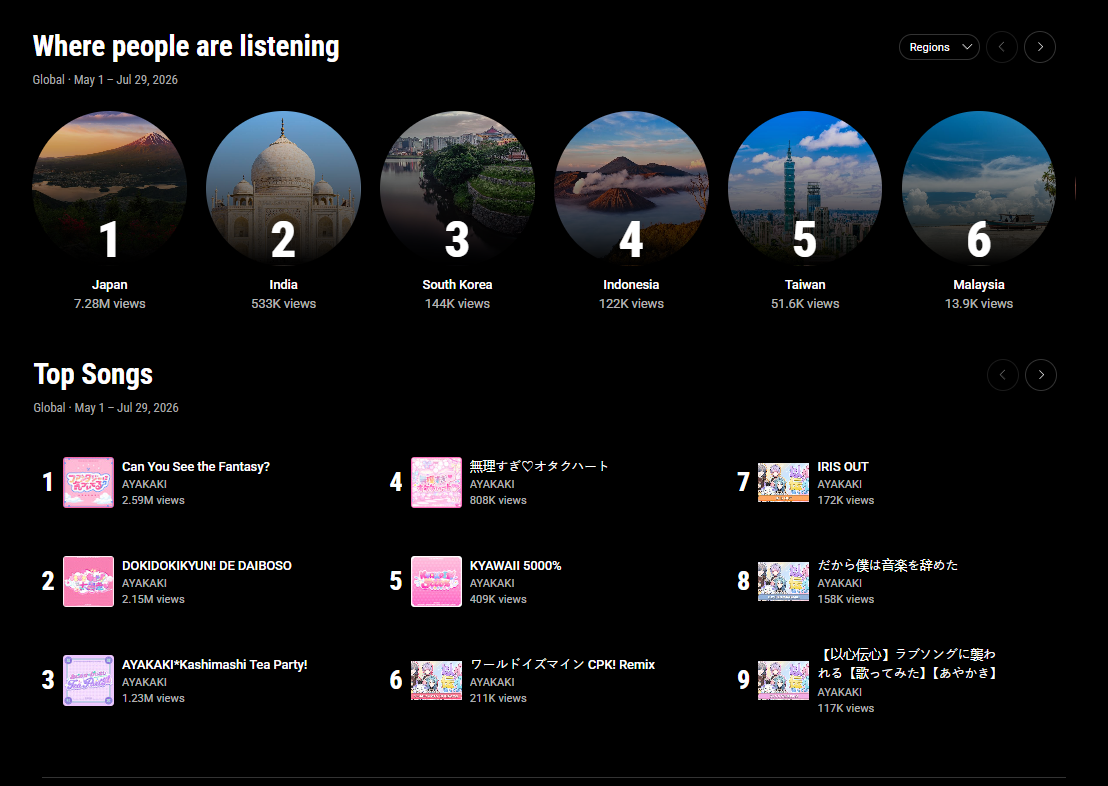Image resolution: width=1108 pixels, height=786 pixels.
Task: Click the 2.59M views text
Action: [x=153, y=500]
